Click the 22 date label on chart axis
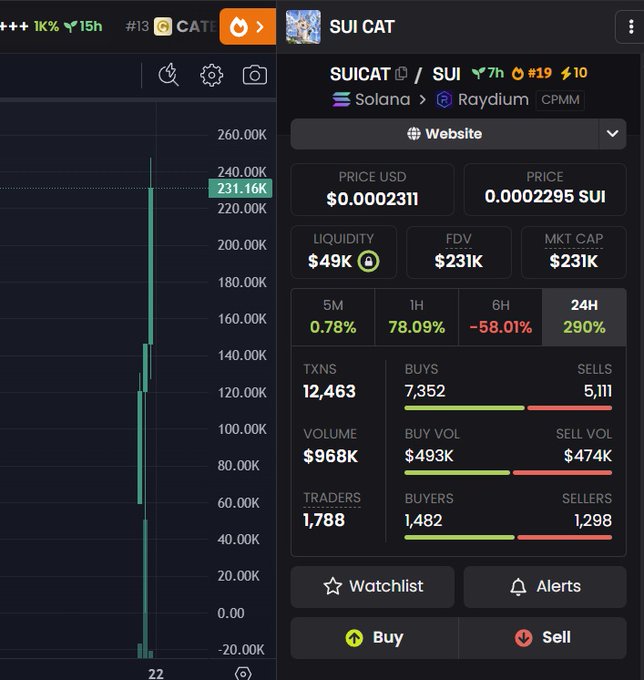 (x=156, y=673)
